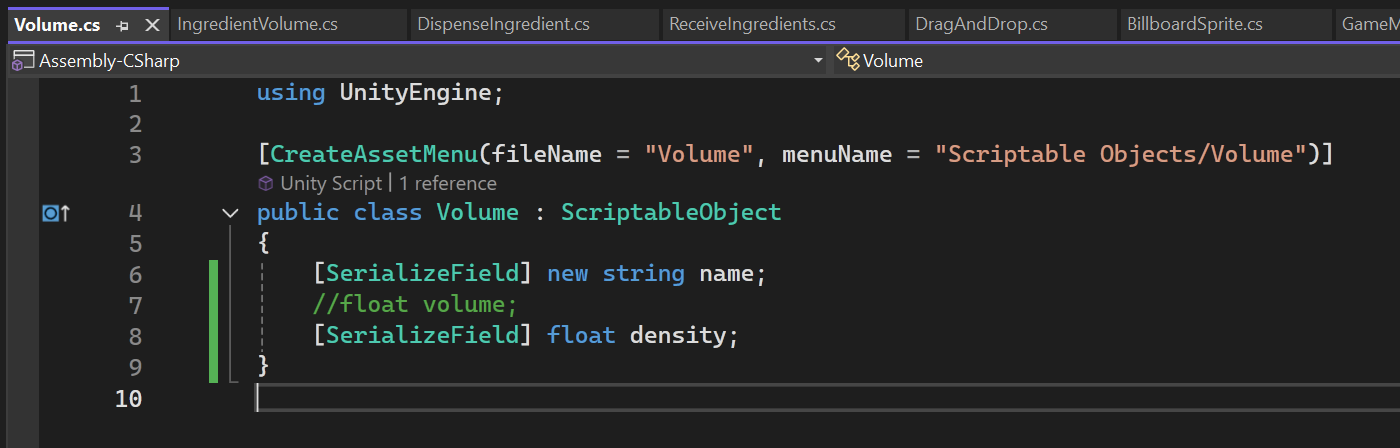Viewport: 1400px width, 448px height.
Task: Switch to IngredientVolume.cs tab
Action: pos(257,24)
